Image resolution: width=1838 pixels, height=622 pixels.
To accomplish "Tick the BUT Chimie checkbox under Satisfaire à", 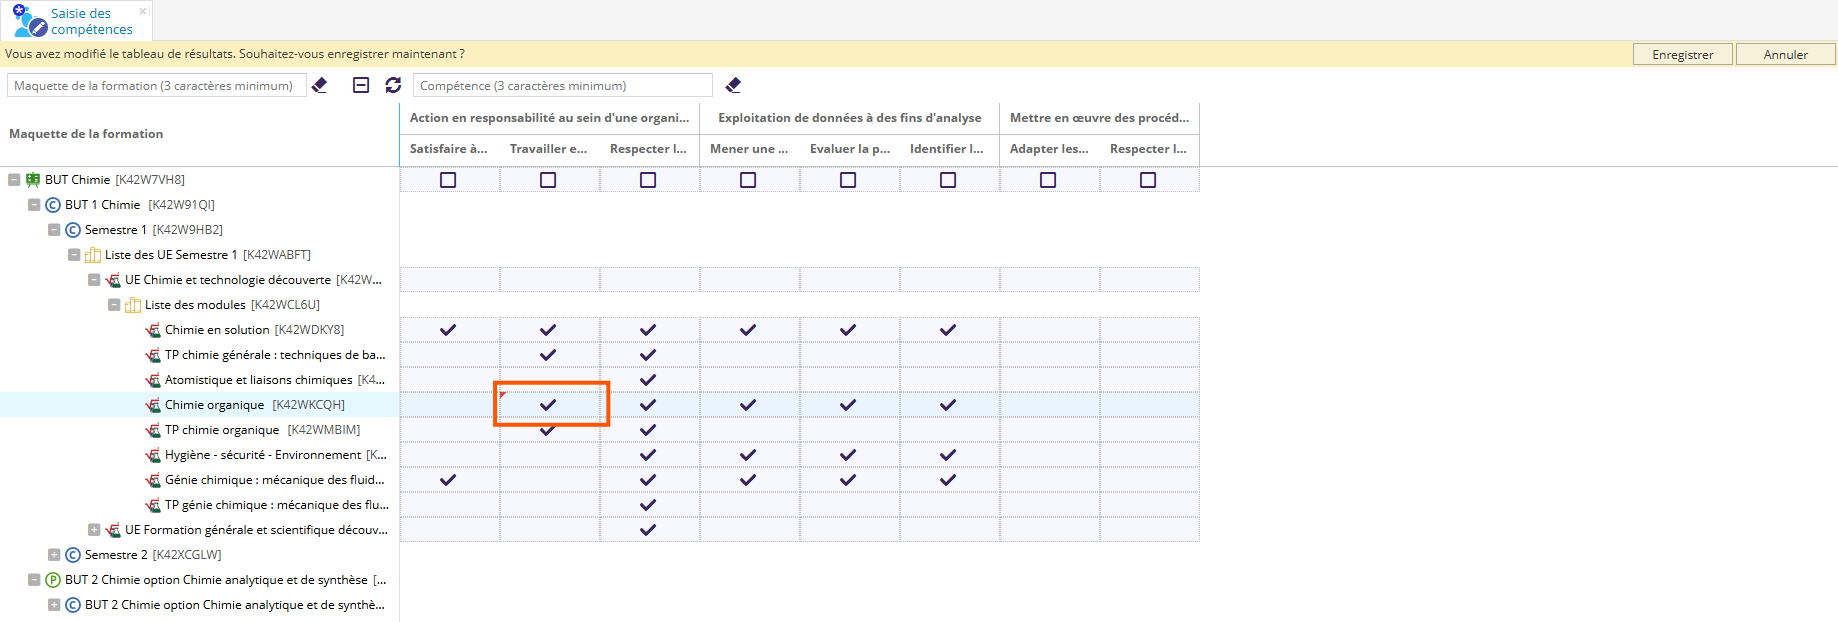I will click(448, 180).
